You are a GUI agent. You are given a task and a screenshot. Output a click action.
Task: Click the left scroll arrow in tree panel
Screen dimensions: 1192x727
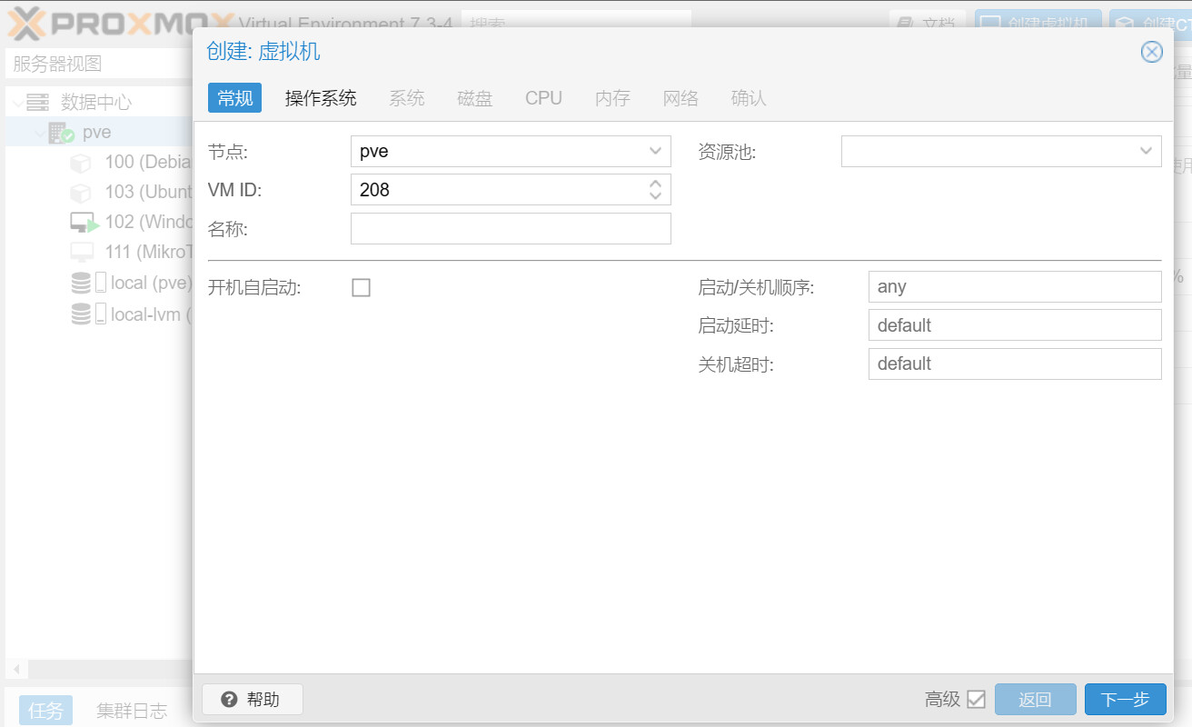point(17,669)
